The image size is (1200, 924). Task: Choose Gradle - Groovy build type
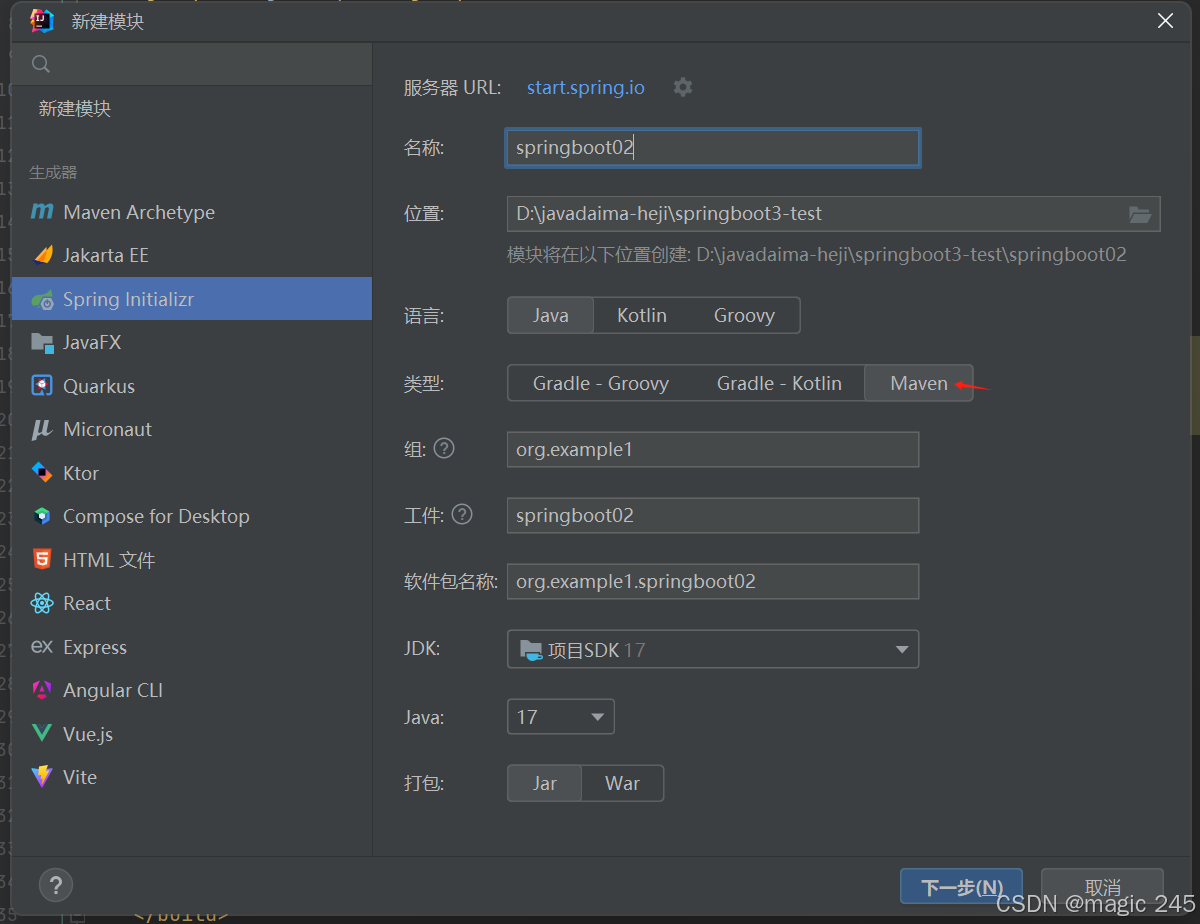pyautogui.click(x=601, y=383)
